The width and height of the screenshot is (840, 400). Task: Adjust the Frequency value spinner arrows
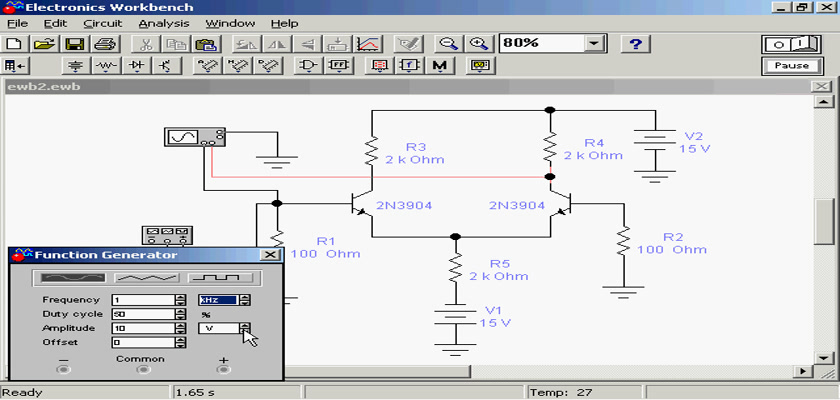pos(181,300)
